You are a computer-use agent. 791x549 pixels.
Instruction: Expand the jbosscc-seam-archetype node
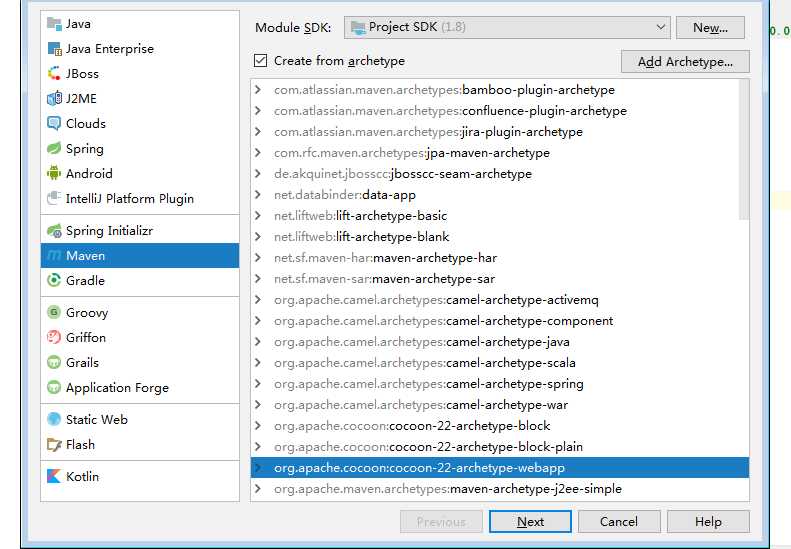click(258, 174)
